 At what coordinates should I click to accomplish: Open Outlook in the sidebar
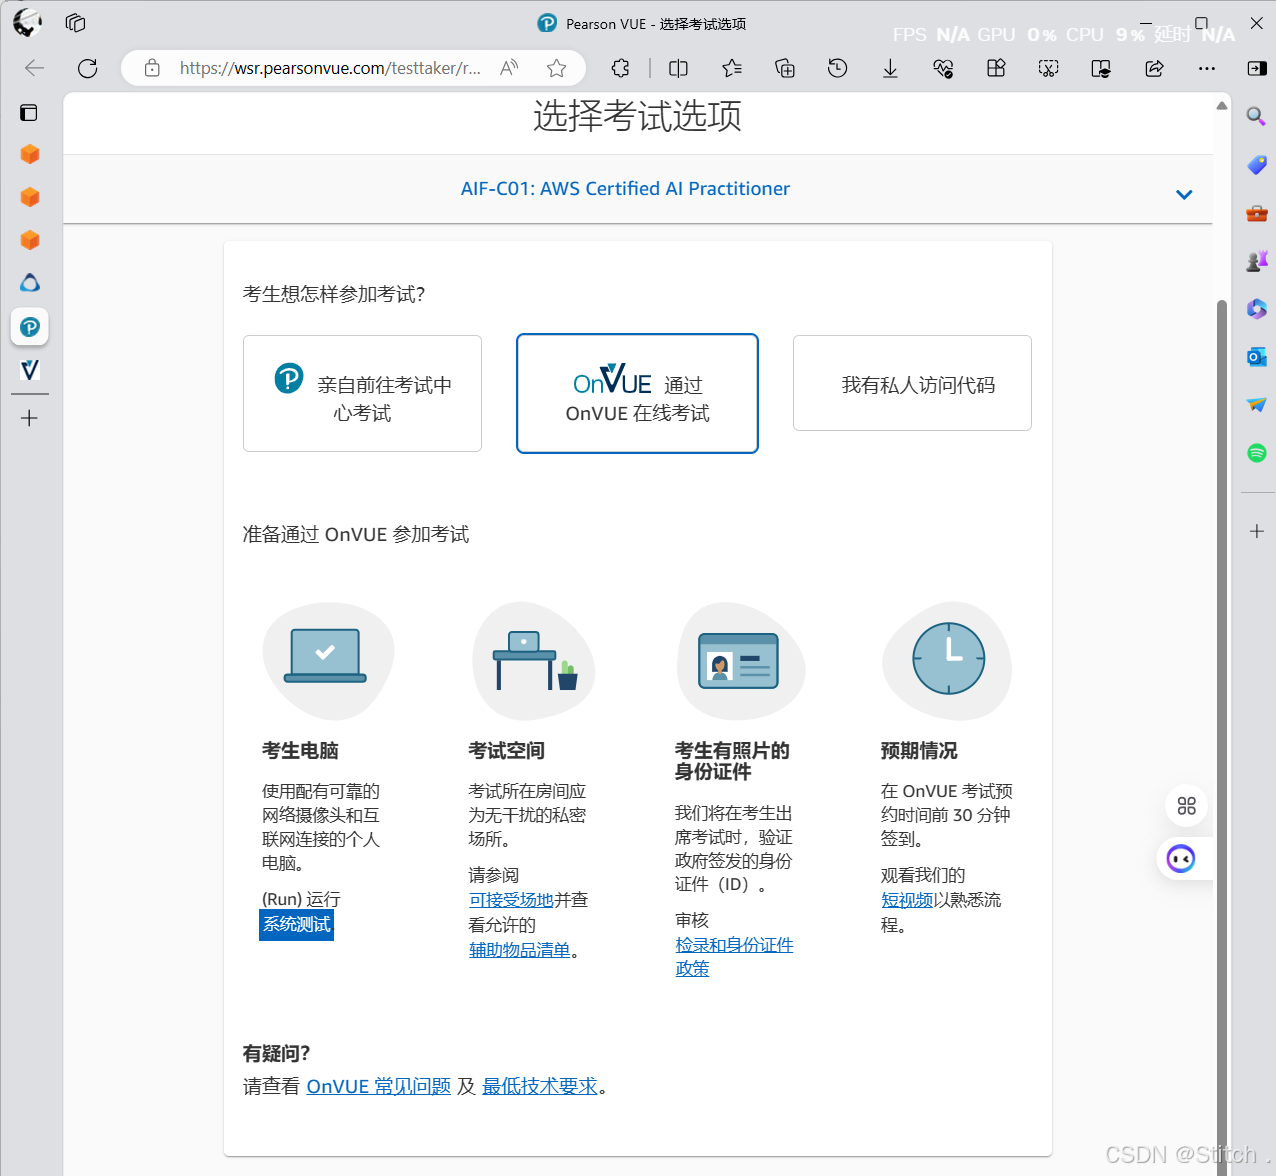[x=1257, y=357]
